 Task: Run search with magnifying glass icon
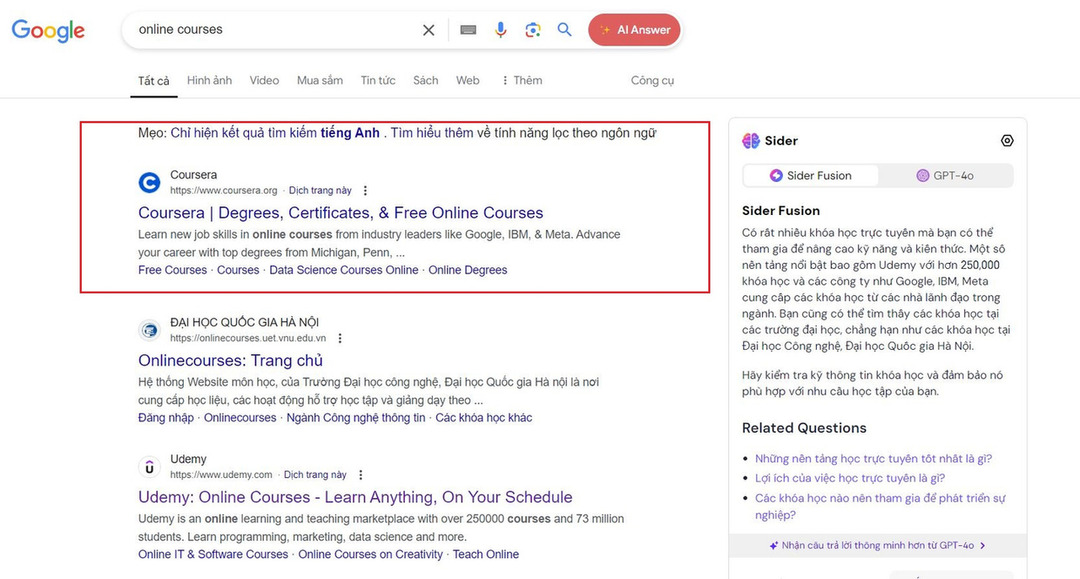(x=564, y=30)
